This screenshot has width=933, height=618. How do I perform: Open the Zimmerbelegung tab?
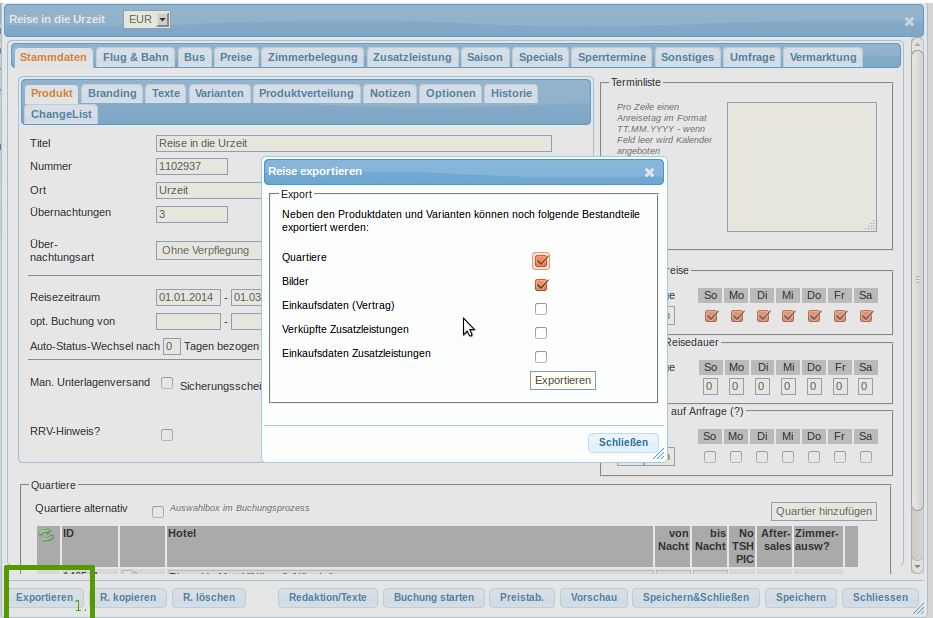(x=311, y=57)
